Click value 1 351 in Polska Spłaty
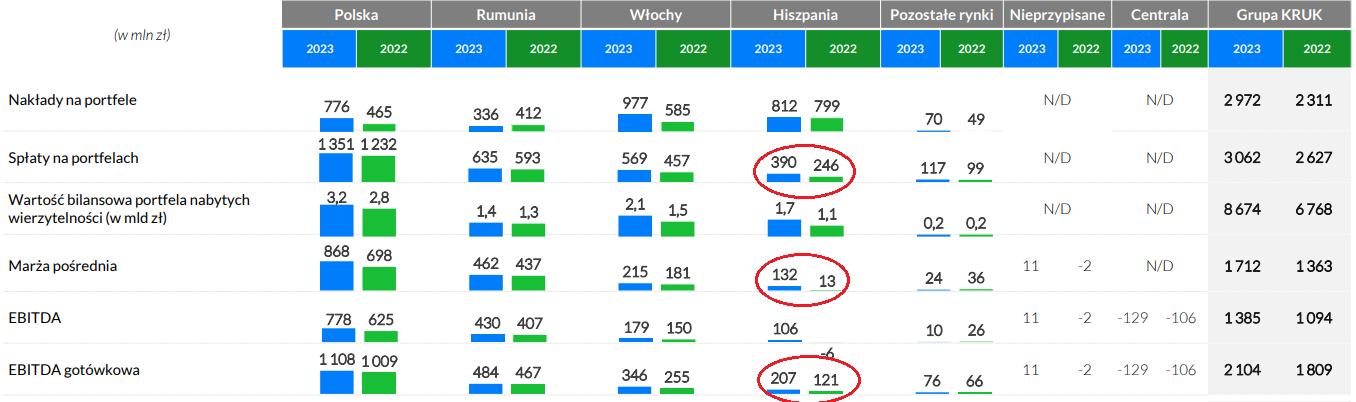 coord(336,142)
